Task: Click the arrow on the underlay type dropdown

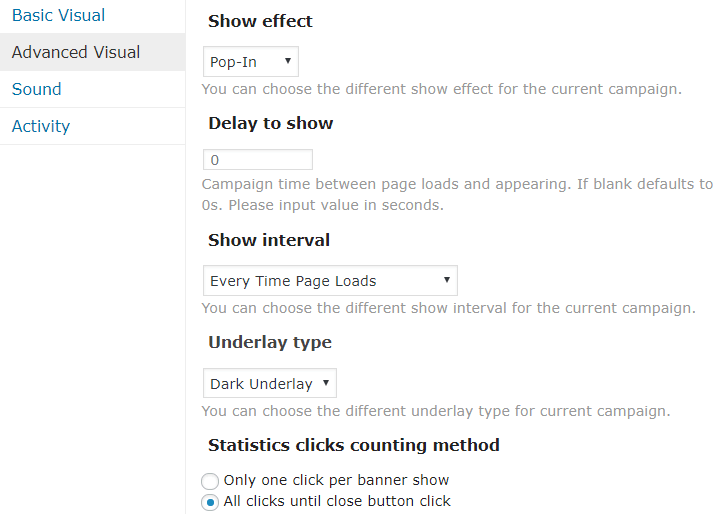Action: (x=326, y=384)
